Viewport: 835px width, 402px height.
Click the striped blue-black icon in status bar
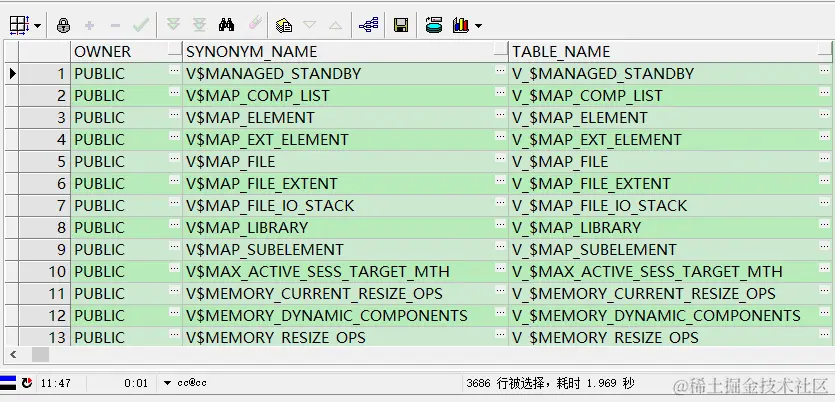[8, 382]
